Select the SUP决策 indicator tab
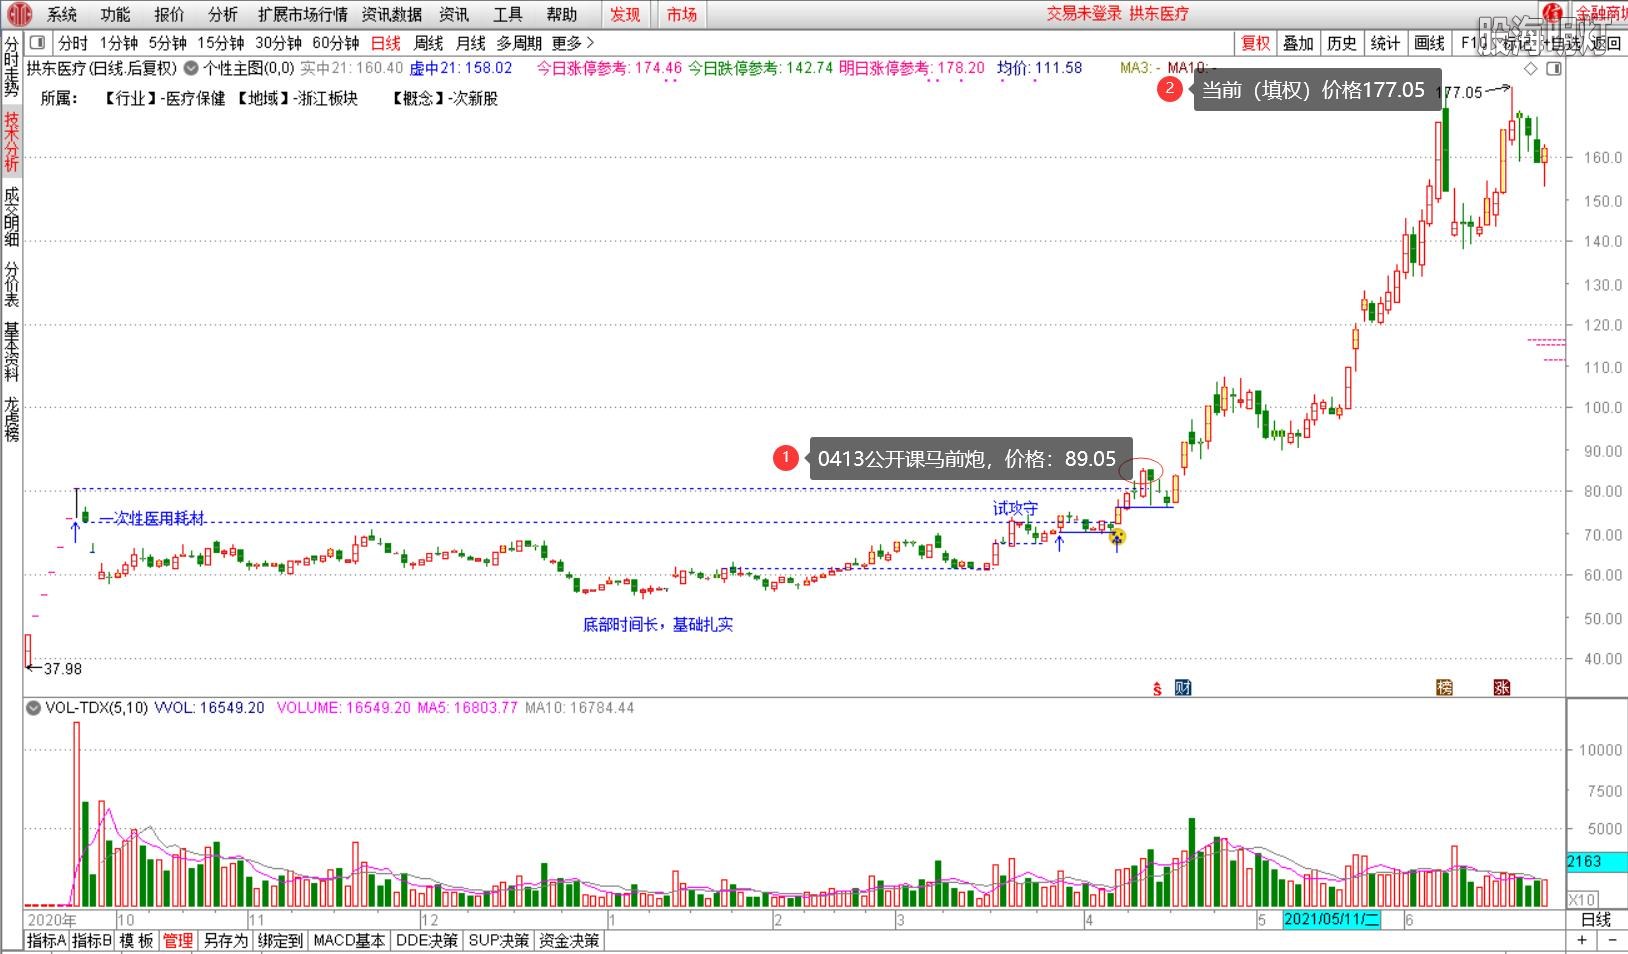This screenshot has width=1628, height=954. [x=499, y=941]
